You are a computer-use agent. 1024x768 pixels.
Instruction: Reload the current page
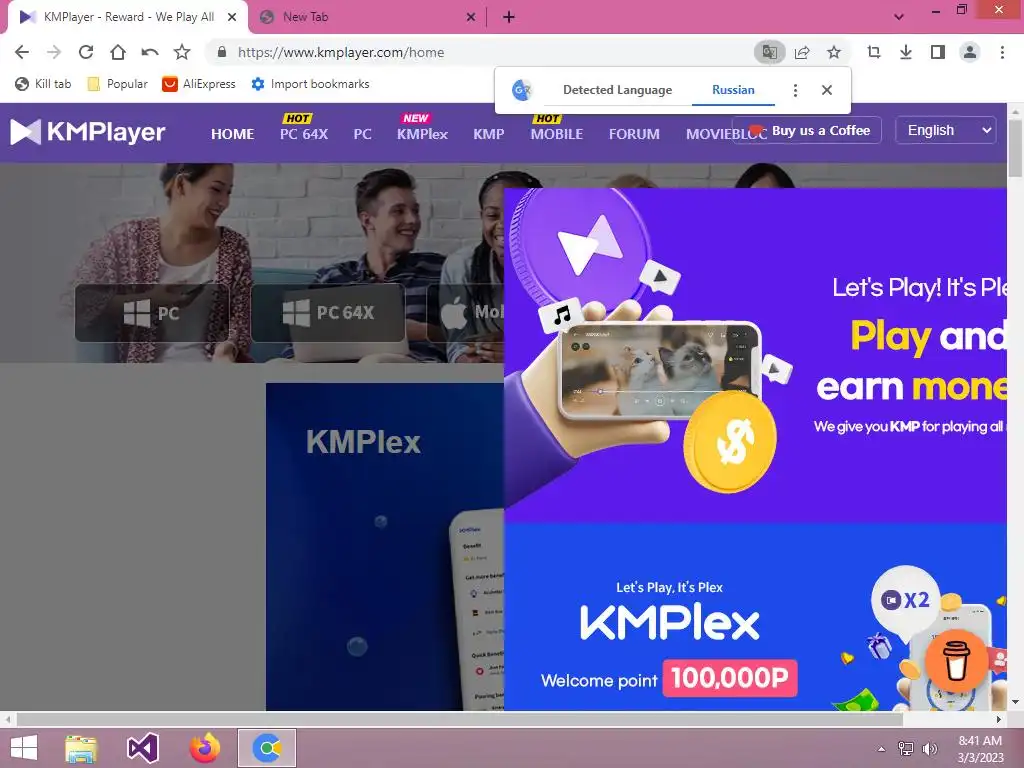pos(86,52)
